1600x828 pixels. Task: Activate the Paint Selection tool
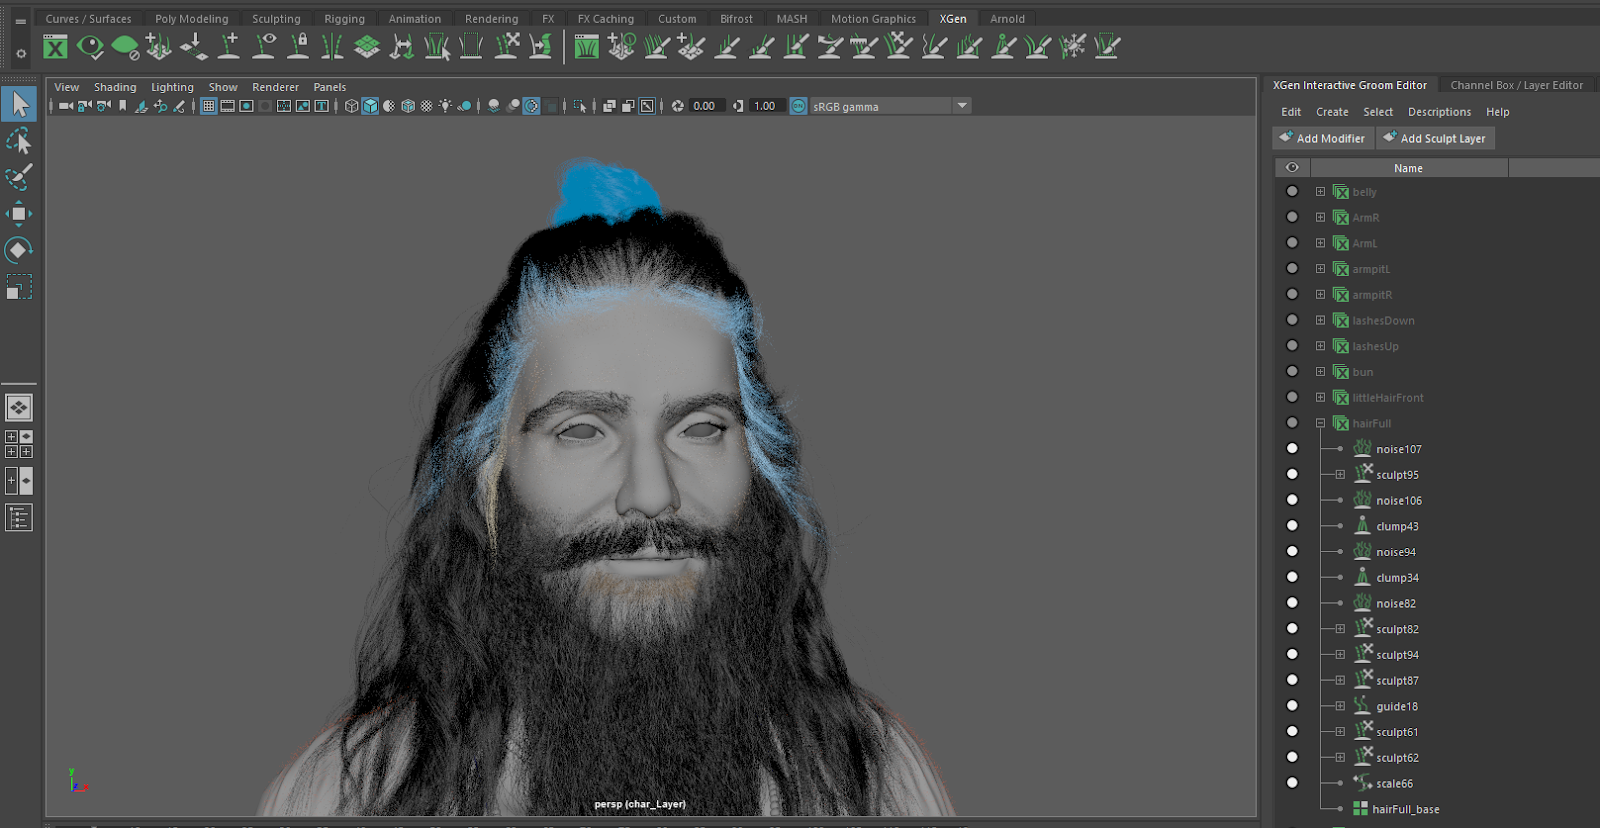click(19, 177)
